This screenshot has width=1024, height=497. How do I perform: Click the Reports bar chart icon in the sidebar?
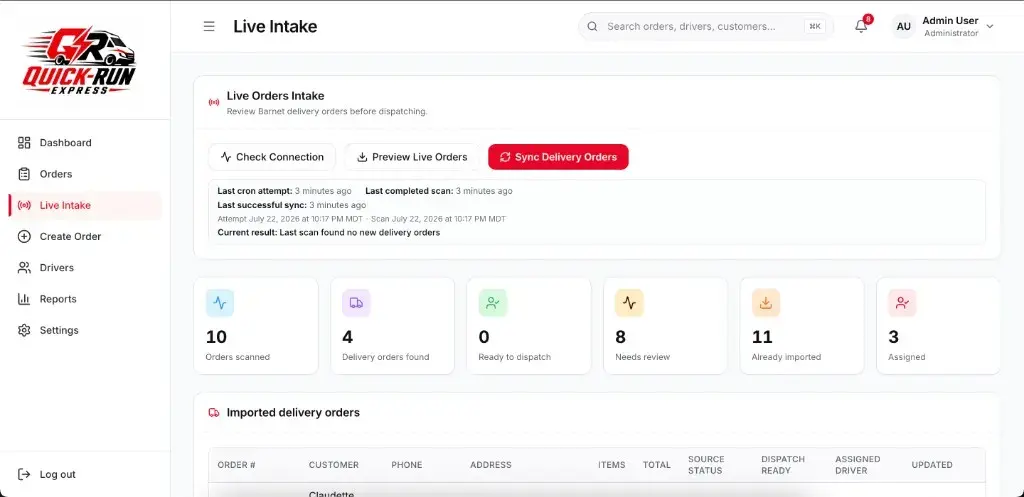click(x=24, y=299)
